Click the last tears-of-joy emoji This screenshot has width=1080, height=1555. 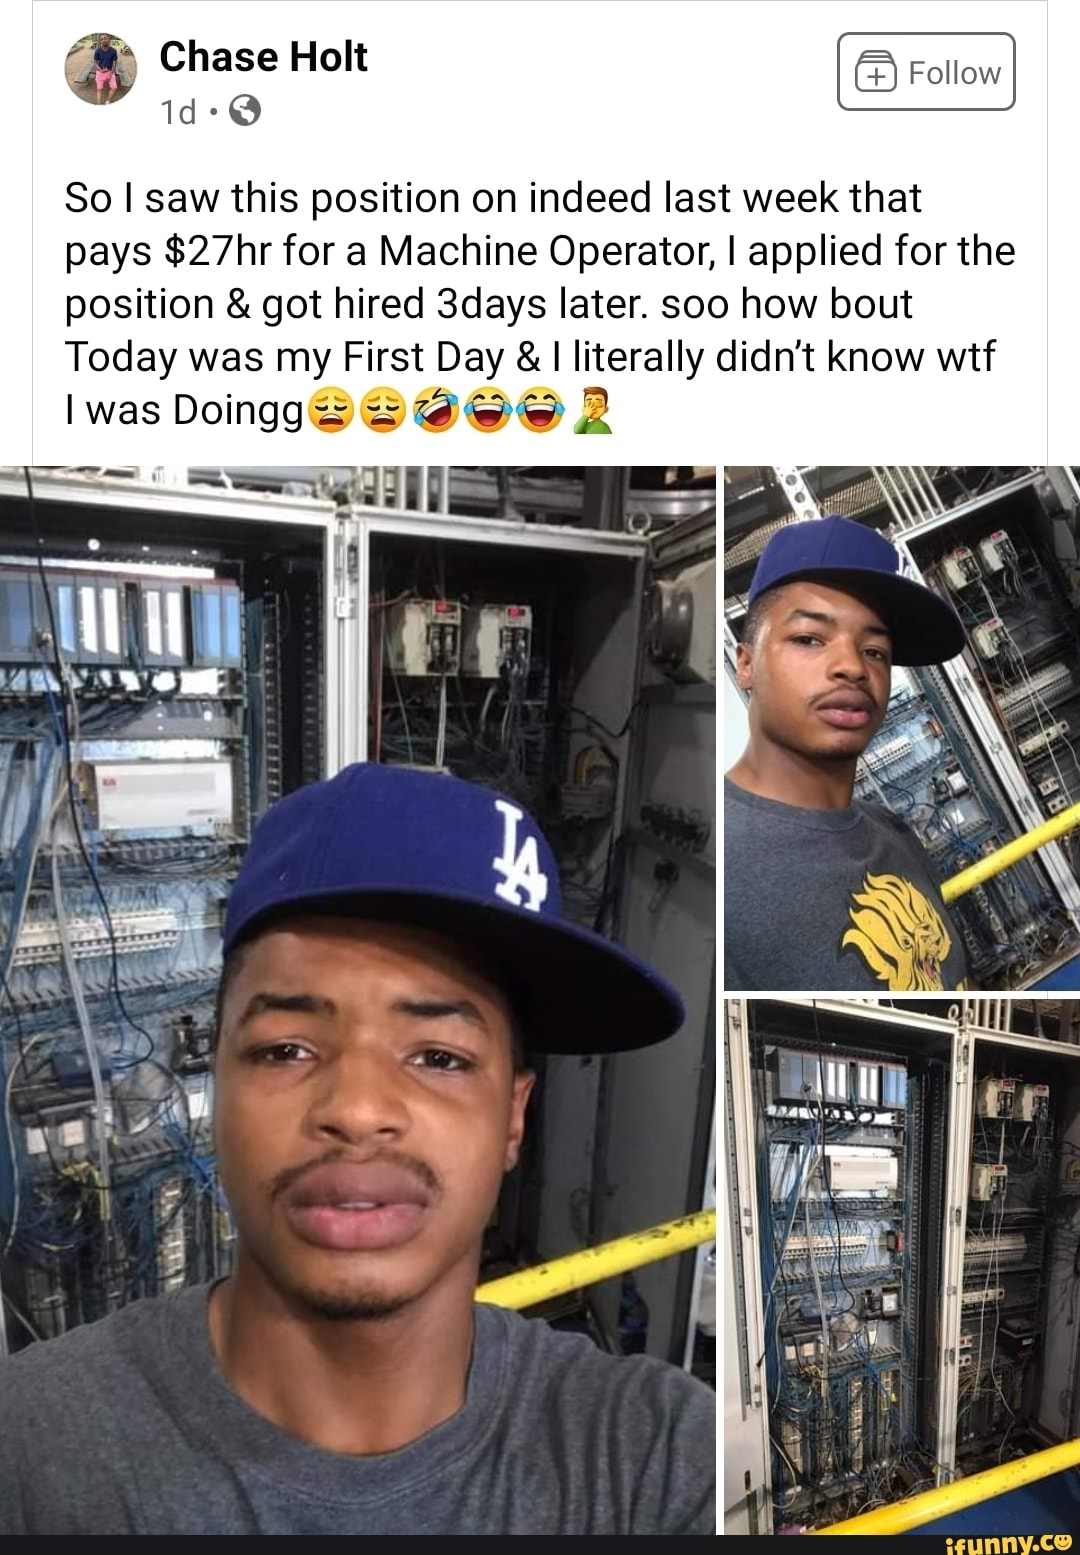541,410
